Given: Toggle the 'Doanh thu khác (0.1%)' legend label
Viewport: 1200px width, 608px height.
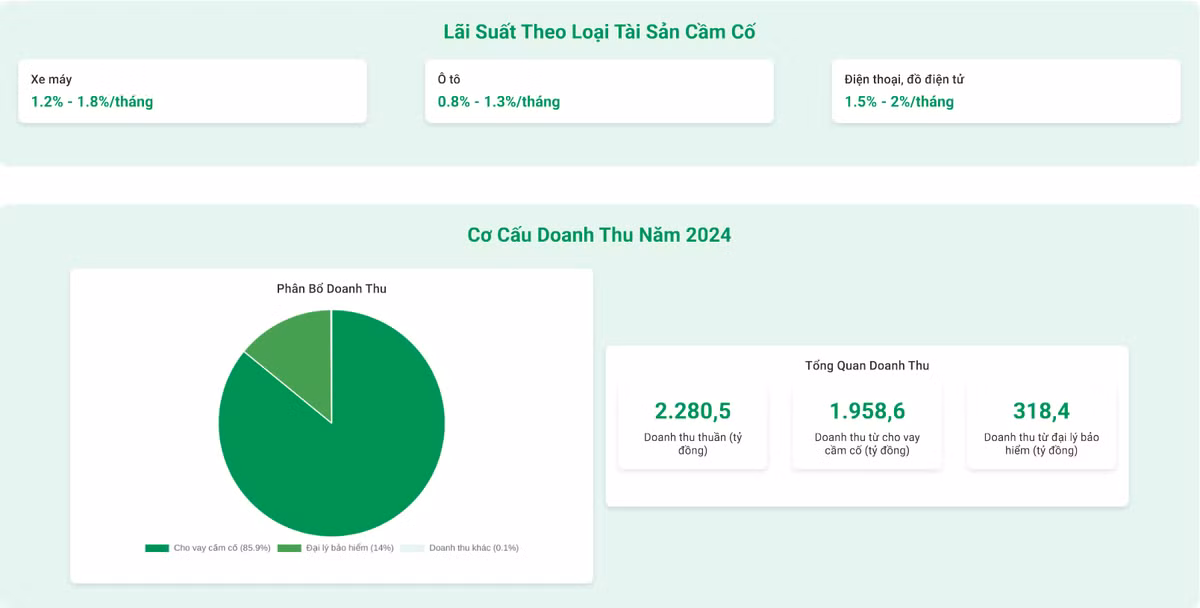Looking at the screenshot, I should click(473, 548).
